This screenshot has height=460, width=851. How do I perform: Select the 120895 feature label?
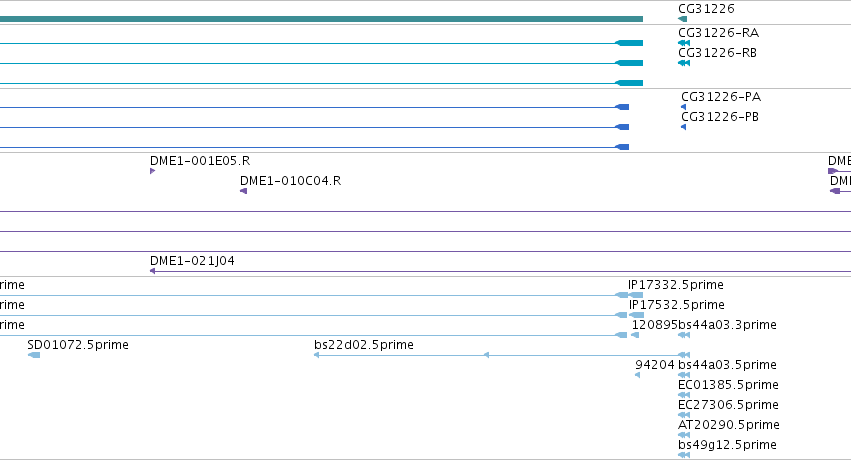click(x=655, y=324)
